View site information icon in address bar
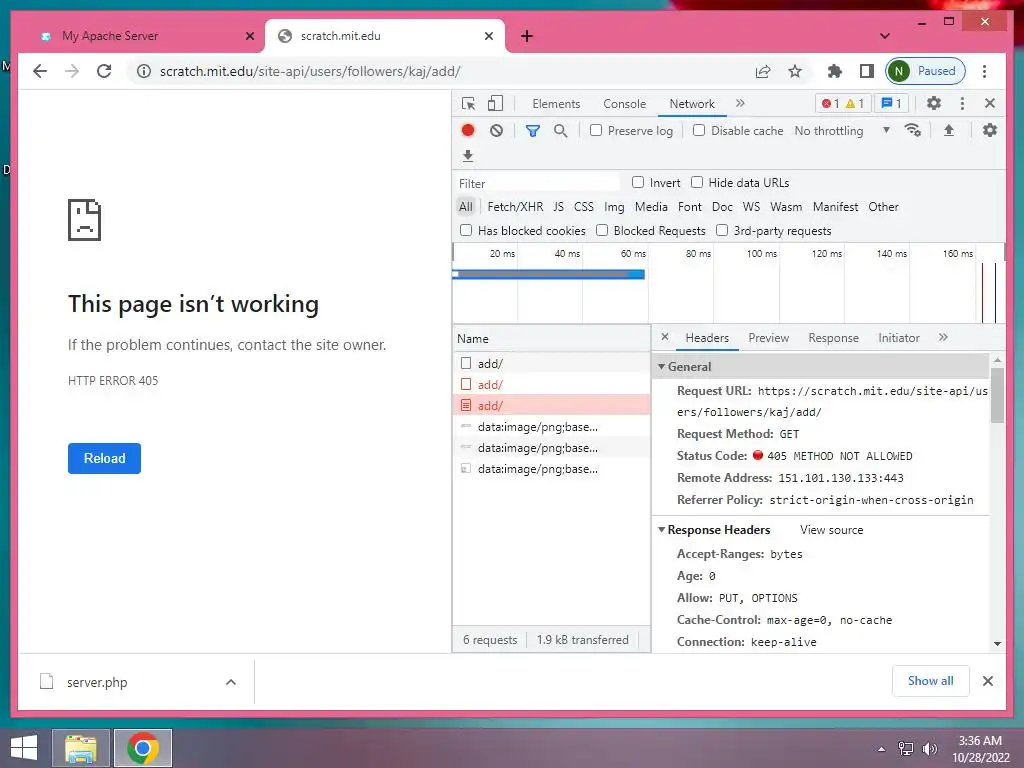 coord(144,71)
